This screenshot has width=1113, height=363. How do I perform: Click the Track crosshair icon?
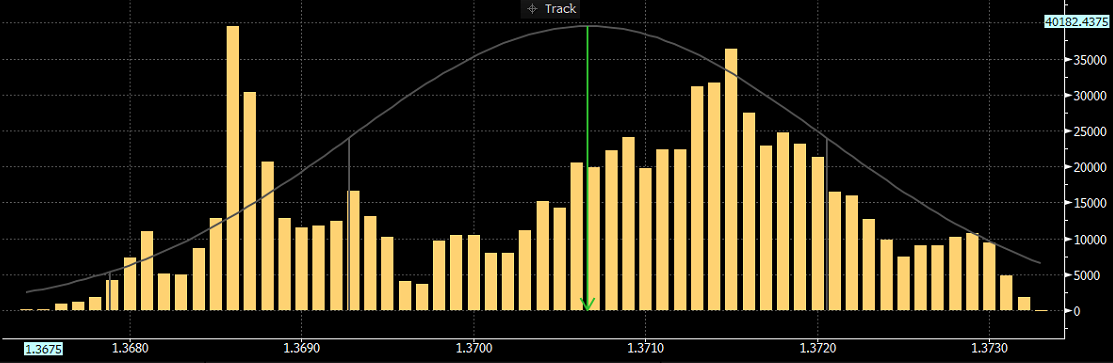pyautogui.click(x=533, y=9)
